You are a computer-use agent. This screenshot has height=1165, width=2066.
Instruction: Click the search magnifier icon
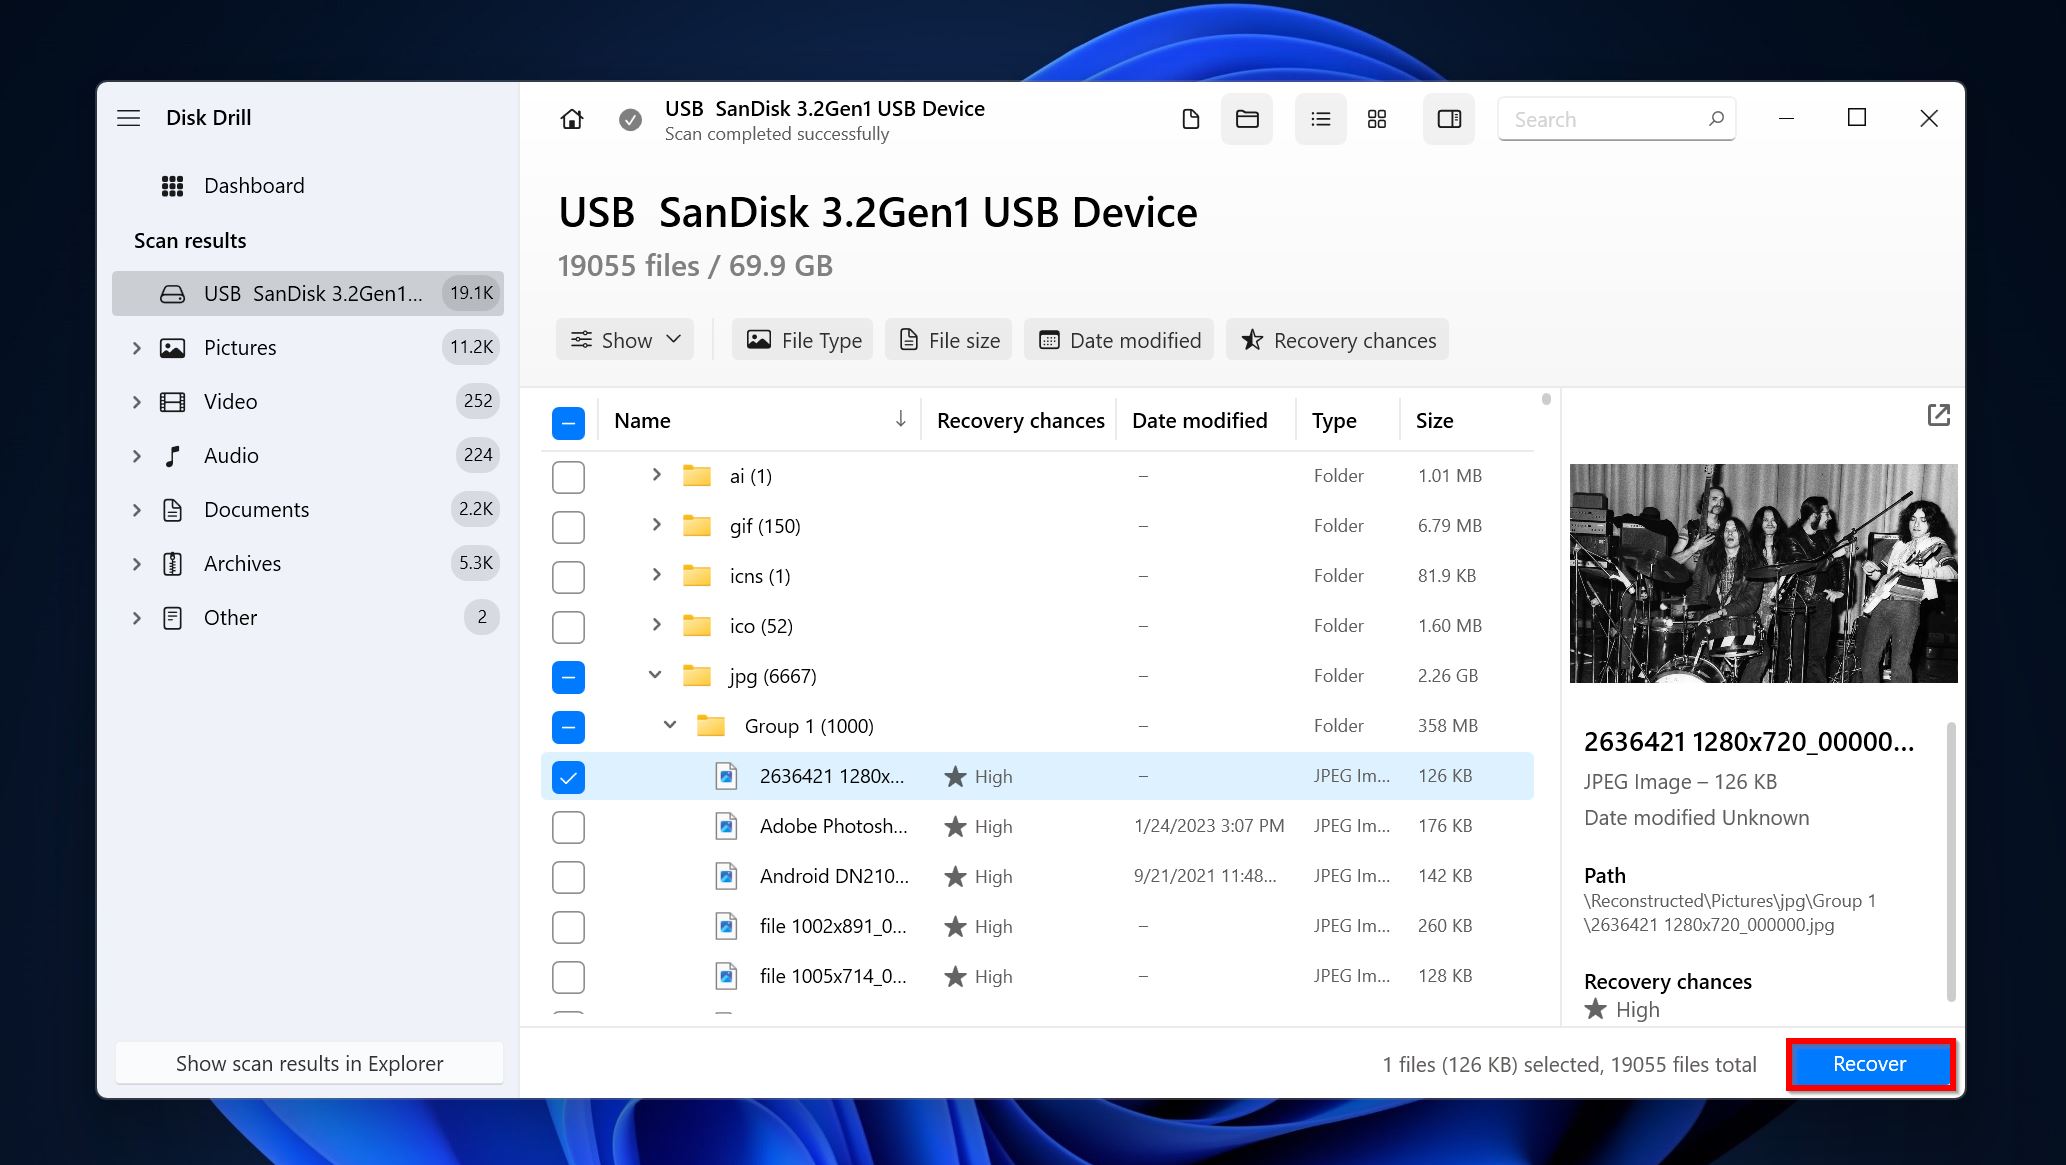(x=1716, y=119)
